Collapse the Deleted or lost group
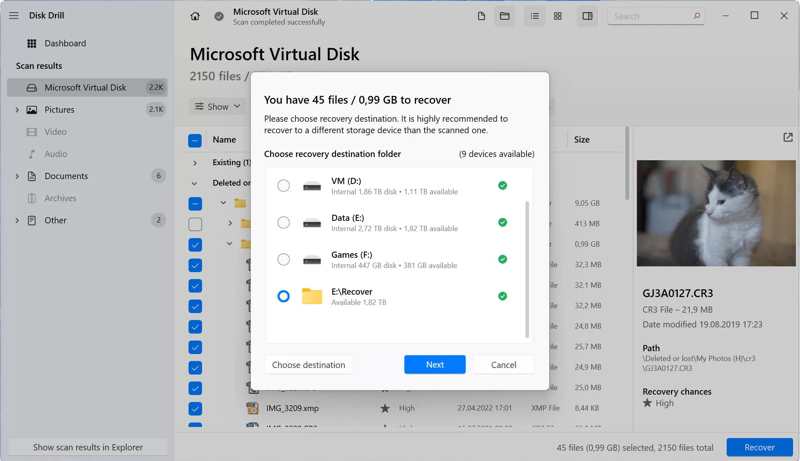The image size is (800, 461). coord(194,183)
